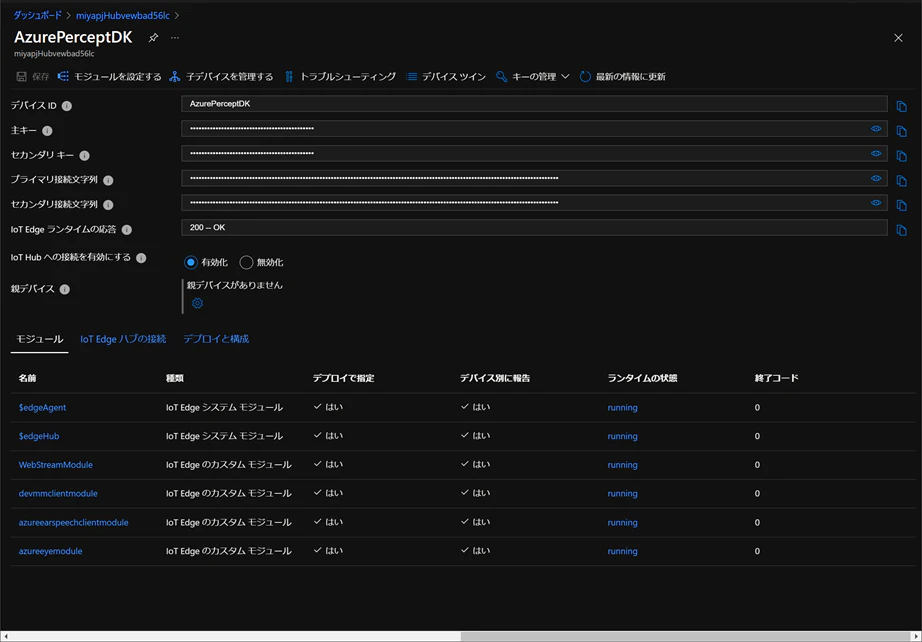The width and height of the screenshot is (922, 642).
Task: Click the info icon beside セカンダリ接続文字列
Action: (108, 205)
